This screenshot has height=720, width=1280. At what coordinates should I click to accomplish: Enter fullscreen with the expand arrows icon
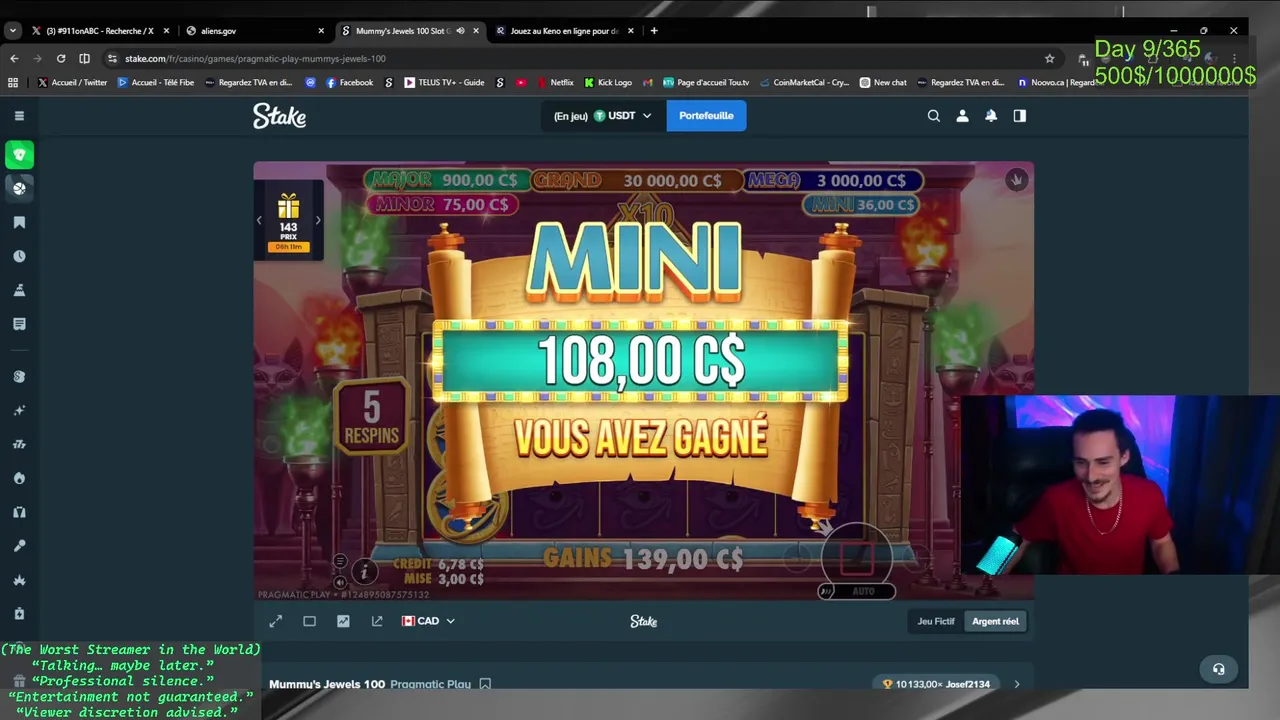[276, 621]
